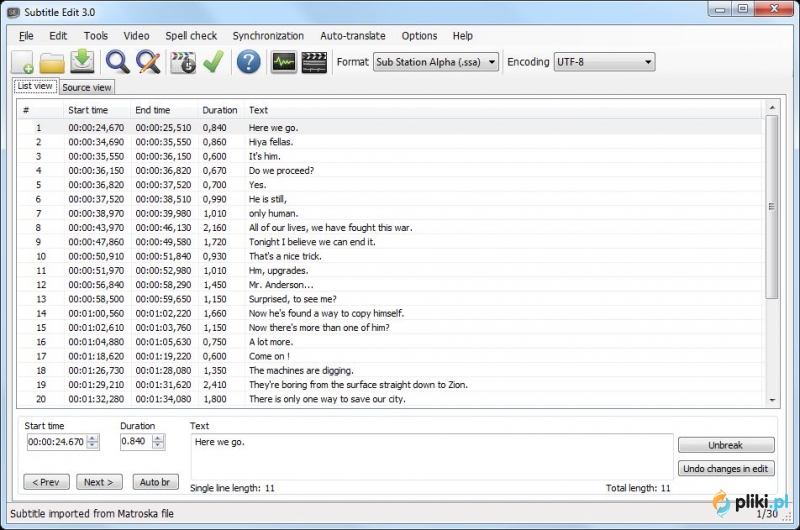Viewport: 800px width, 530px height.
Task: Toggle the waveform display icon
Action: 284,62
